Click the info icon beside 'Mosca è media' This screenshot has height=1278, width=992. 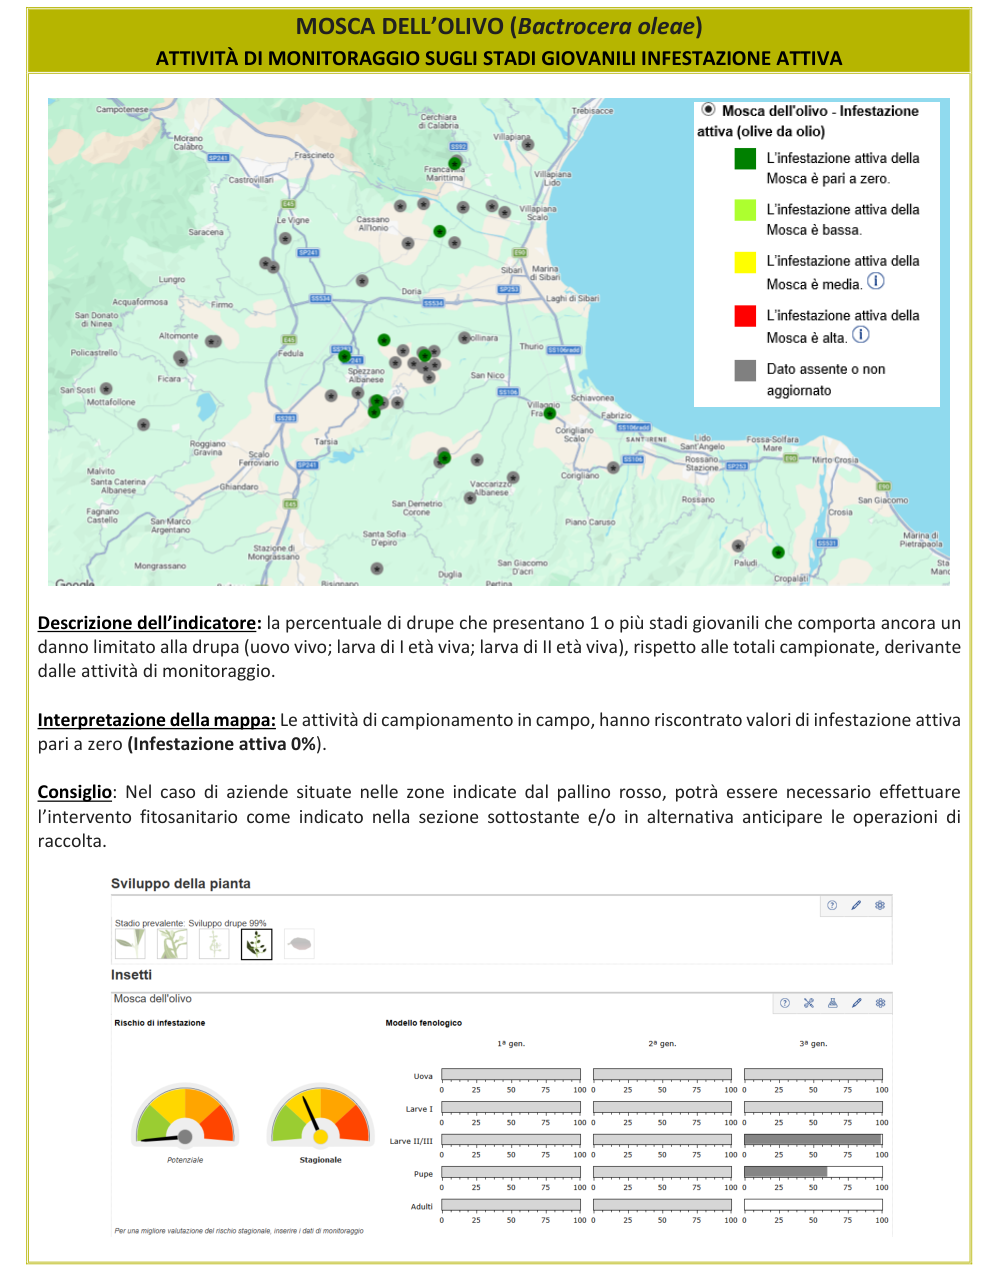(876, 281)
